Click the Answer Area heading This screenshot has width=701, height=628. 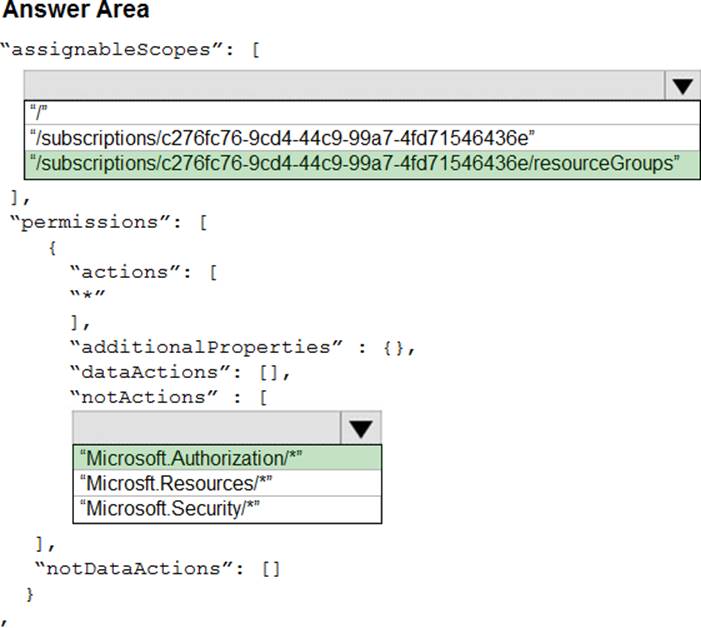[x=76, y=12]
